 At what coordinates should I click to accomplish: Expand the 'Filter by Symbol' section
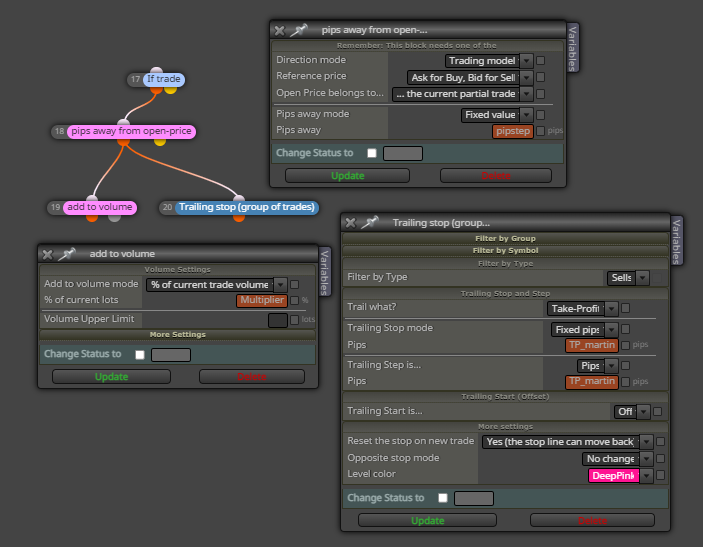505,251
